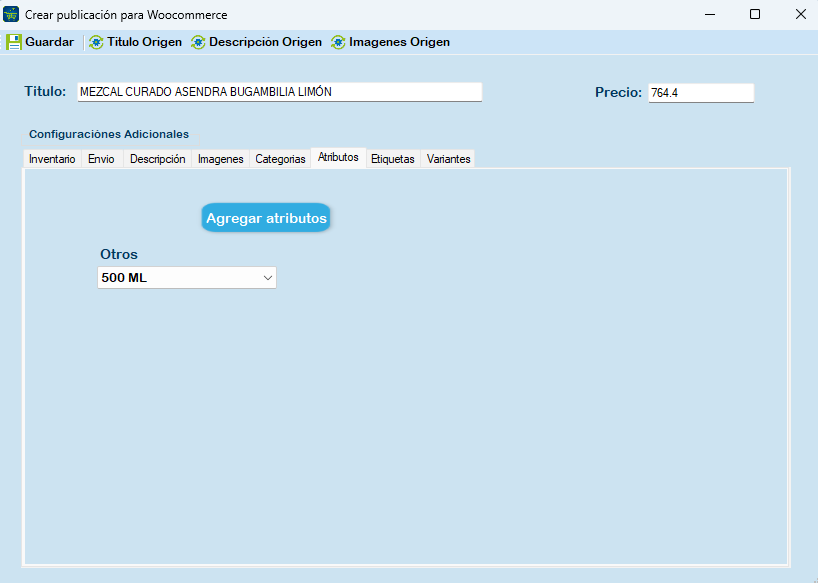
Task: Focus the Precio input field
Action: tap(700, 93)
